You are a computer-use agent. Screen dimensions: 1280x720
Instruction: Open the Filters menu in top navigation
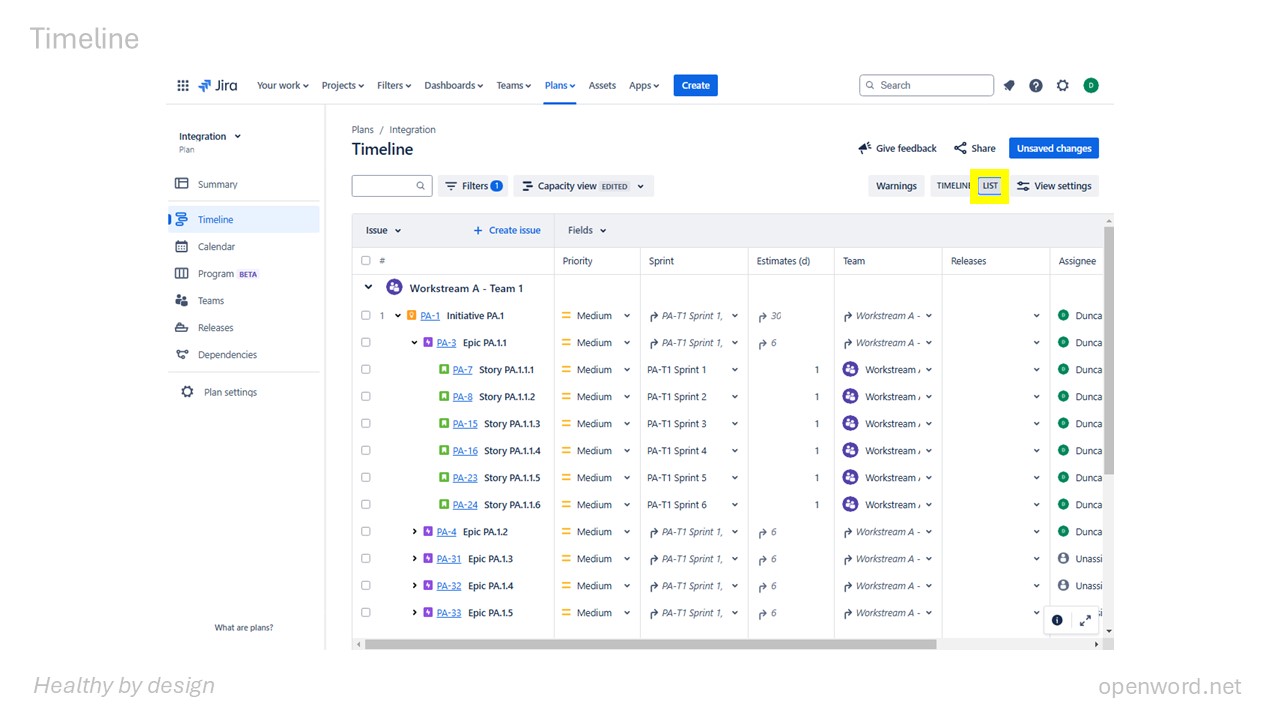pyautogui.click(x=394, y=86)
